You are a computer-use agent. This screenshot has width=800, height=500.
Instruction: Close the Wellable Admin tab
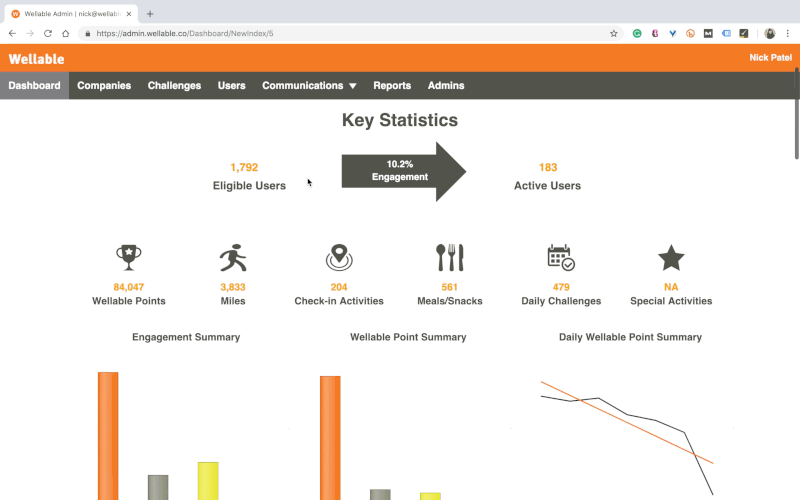(129, 14)
